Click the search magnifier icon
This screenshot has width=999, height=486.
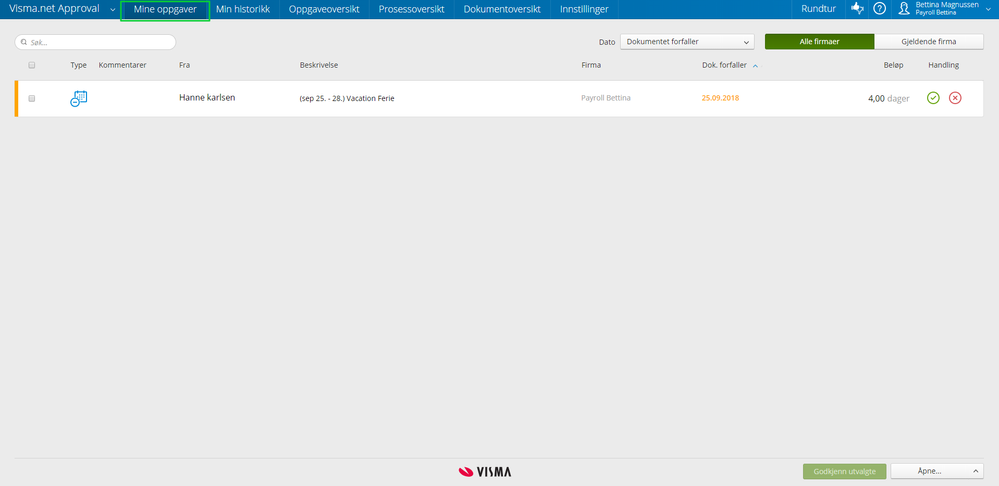(x=24, y=43)
